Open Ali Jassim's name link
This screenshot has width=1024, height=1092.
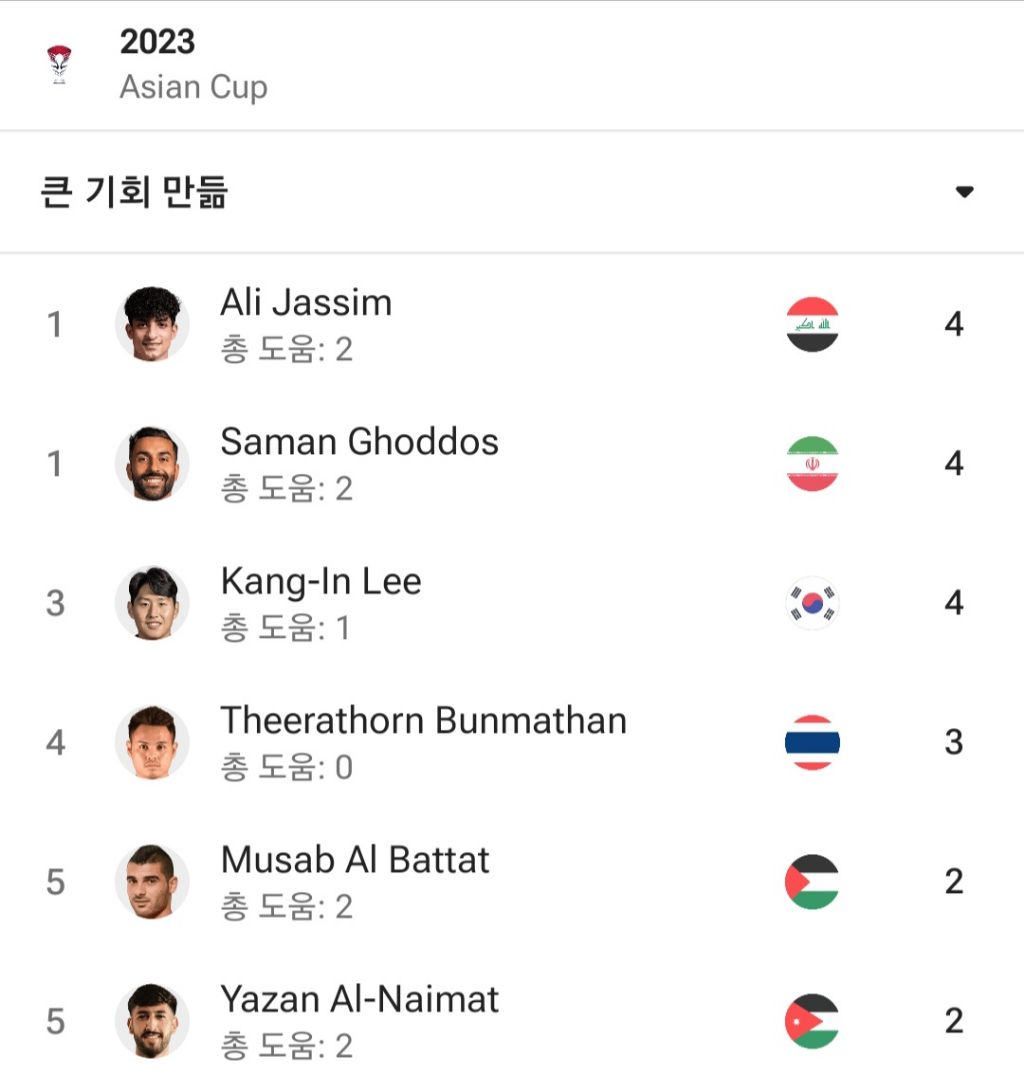point(306,302)
